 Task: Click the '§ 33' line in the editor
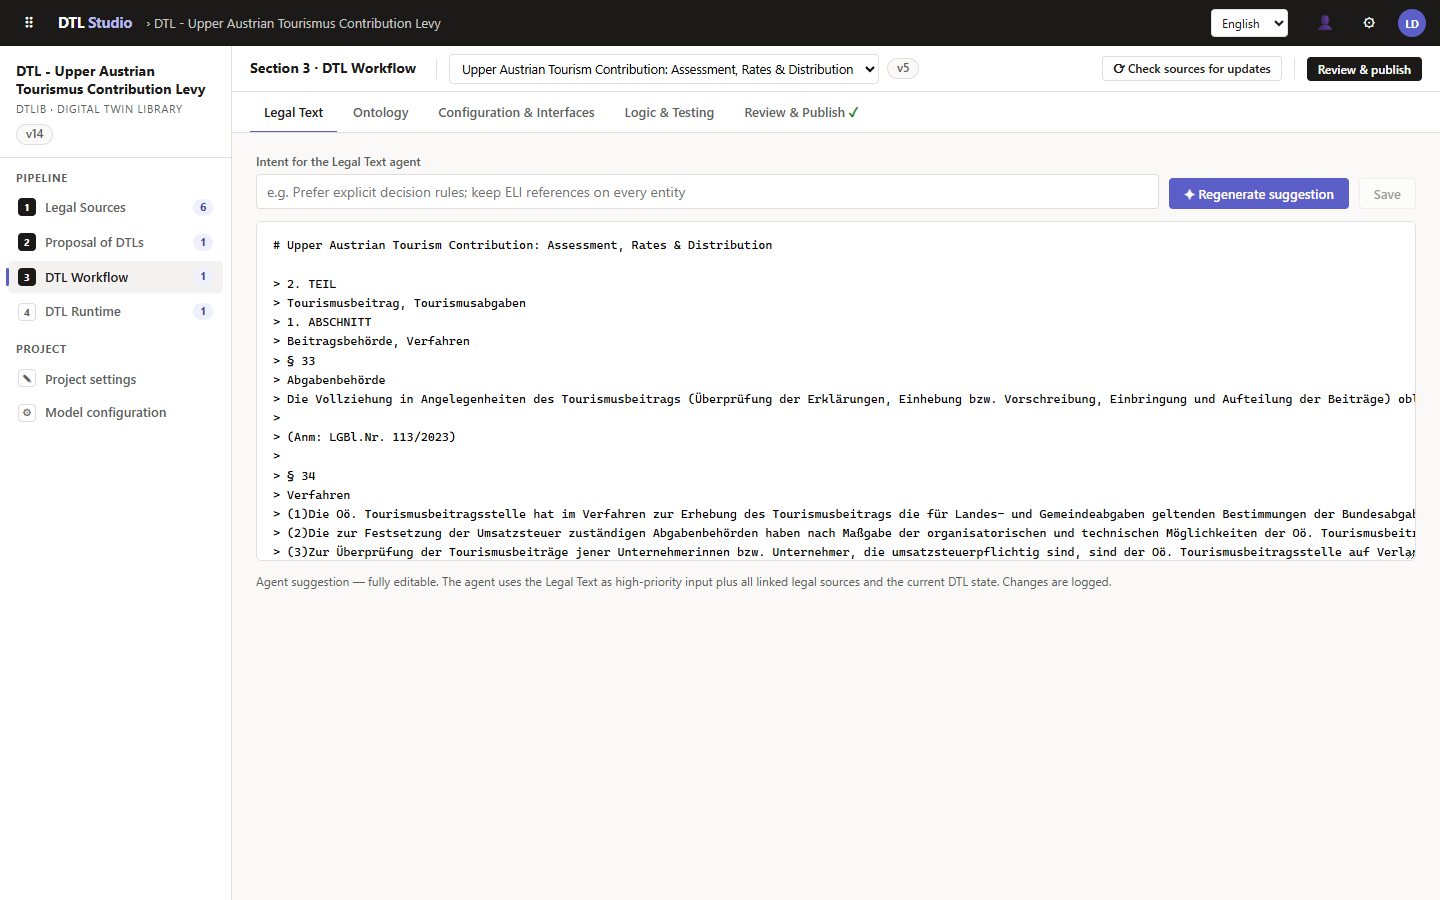301,361
